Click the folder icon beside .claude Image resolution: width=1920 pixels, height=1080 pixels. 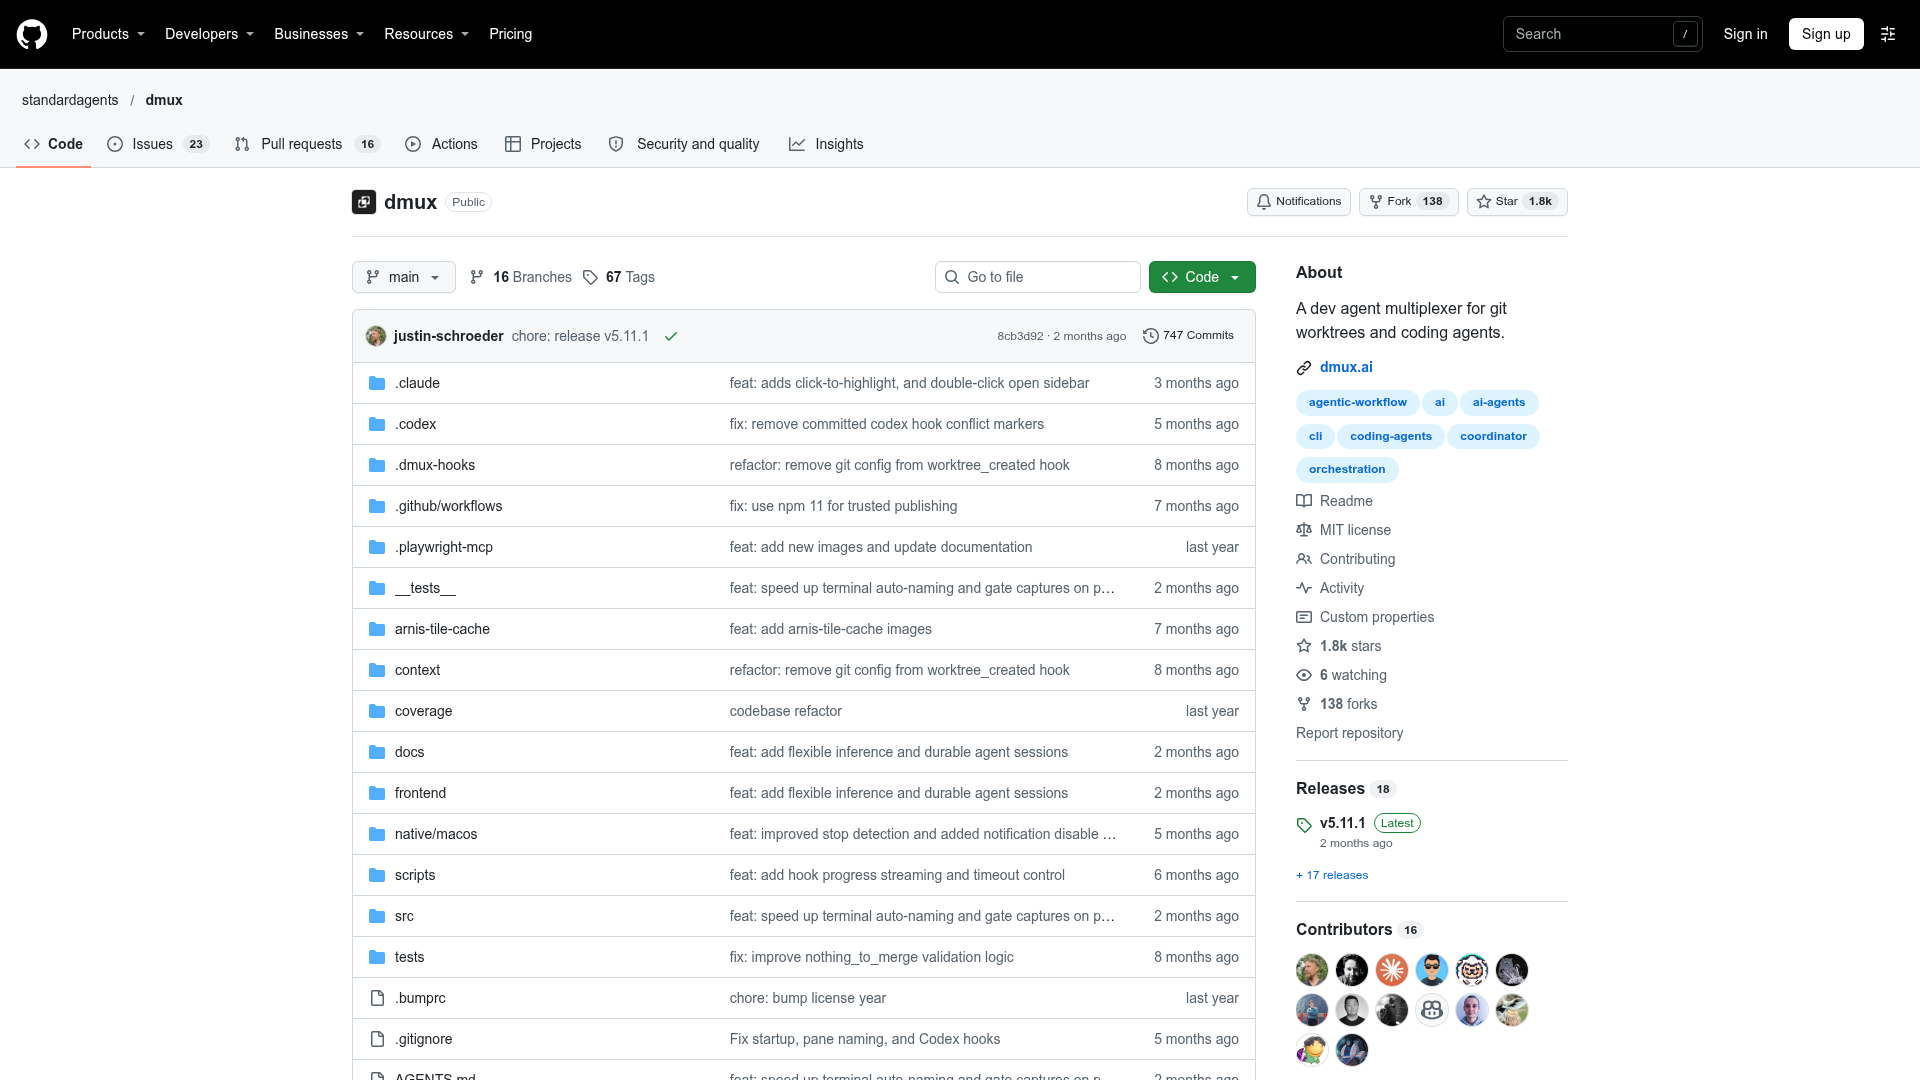[x=377, y=383]
